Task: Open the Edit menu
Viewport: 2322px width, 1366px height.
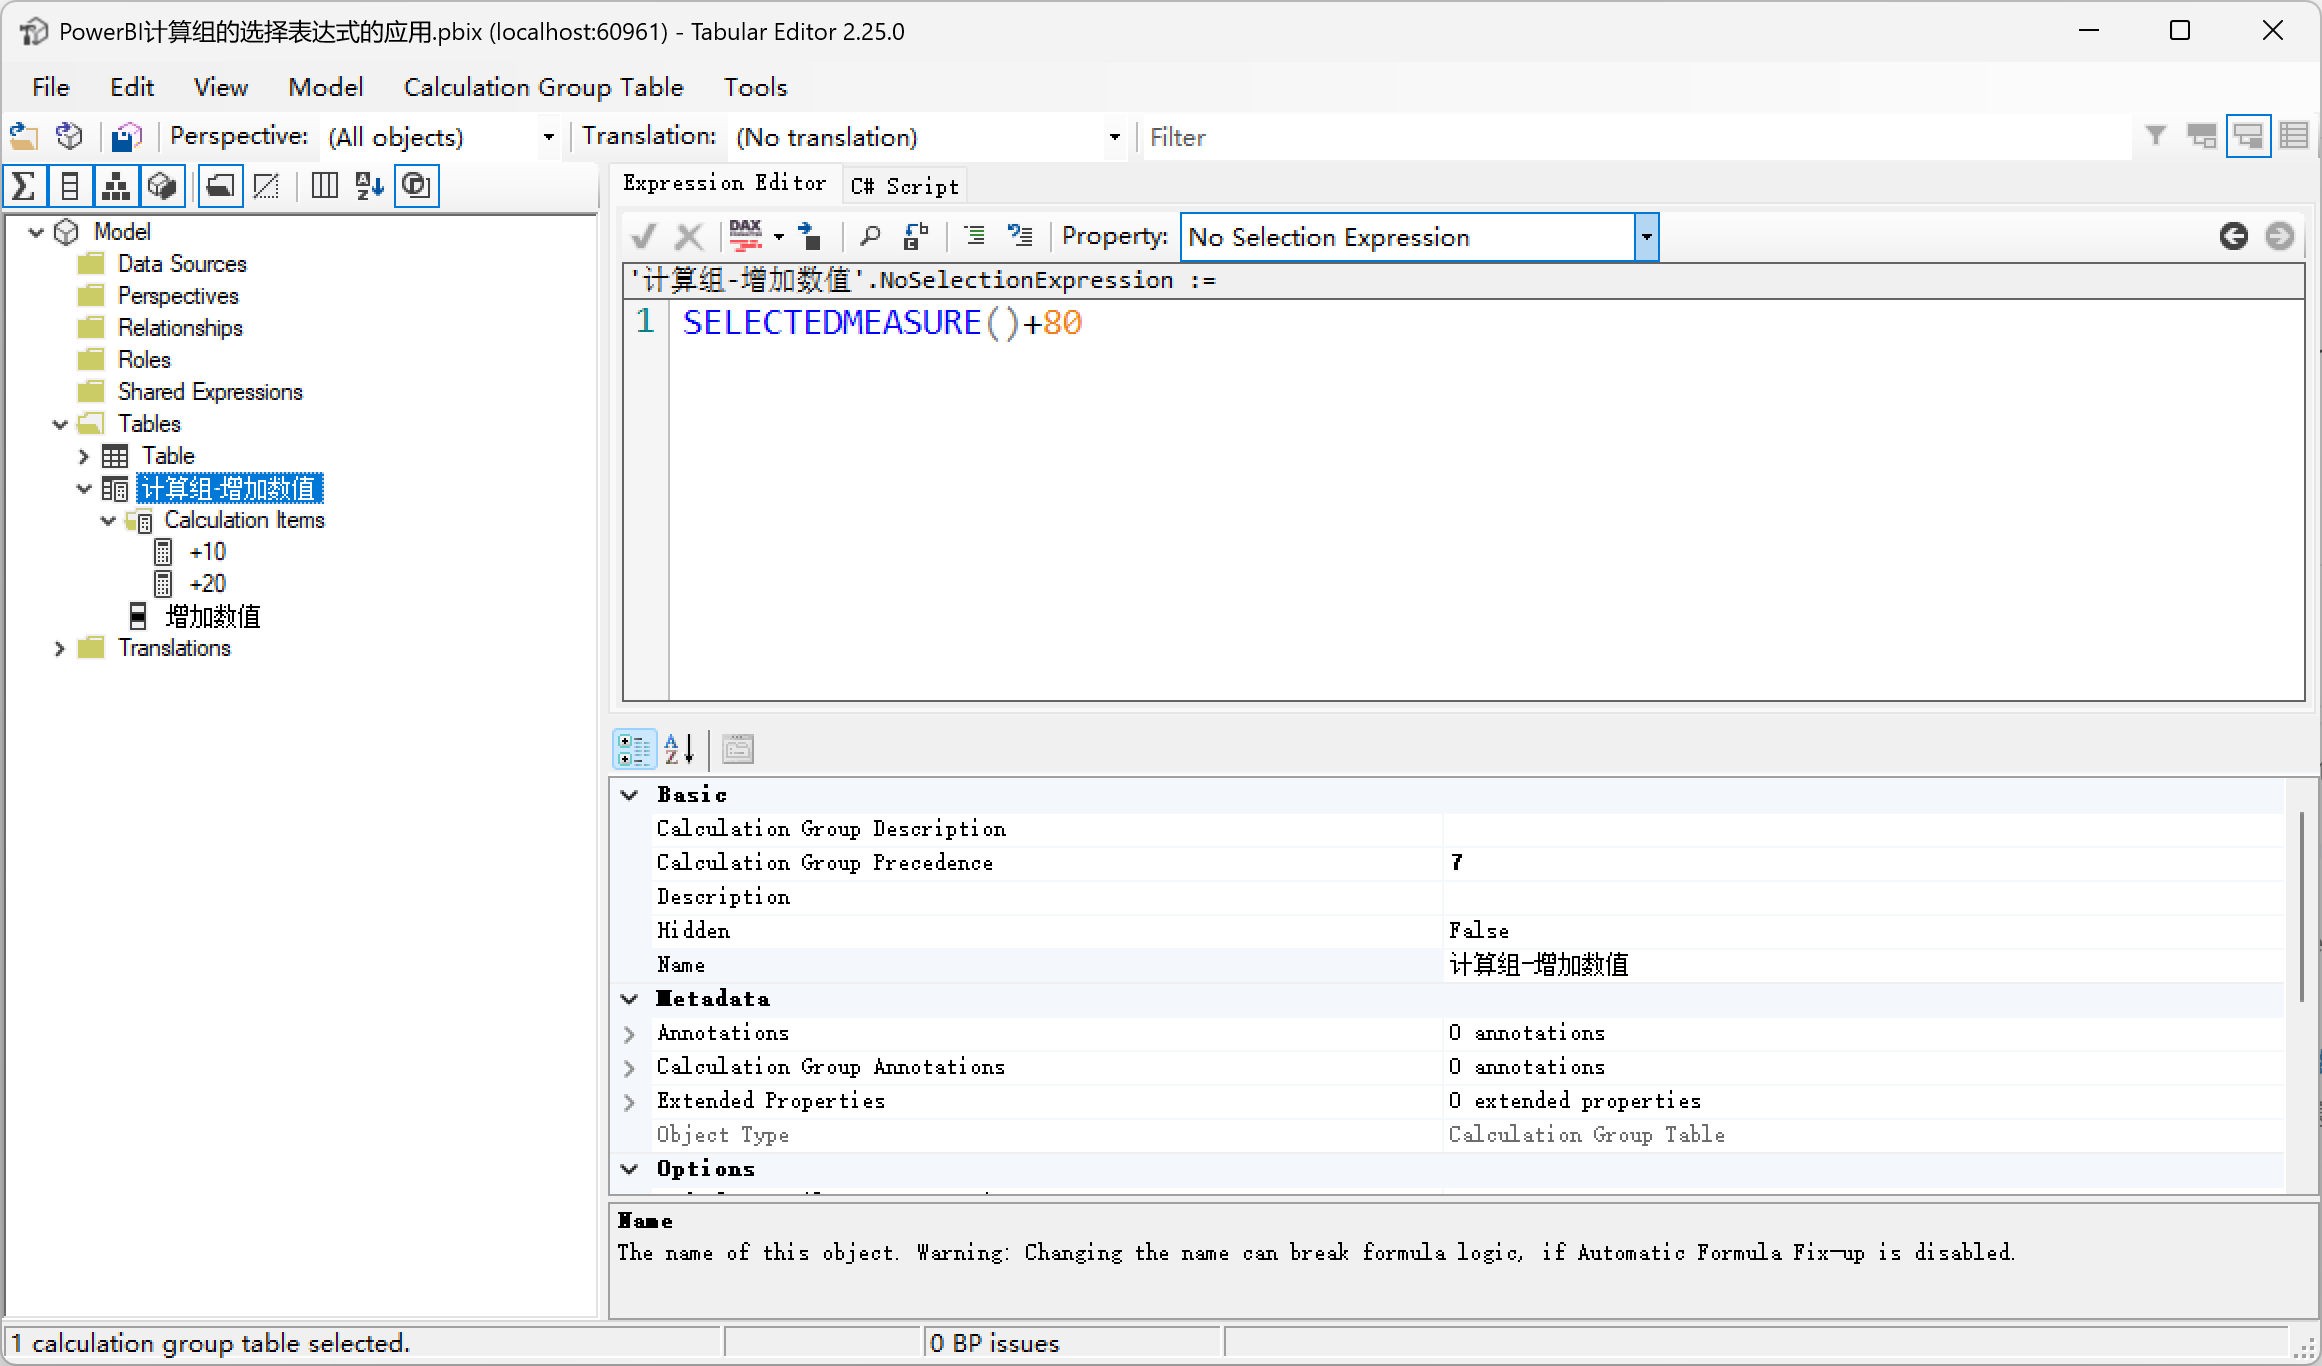Action: click(x=132, y=87)
